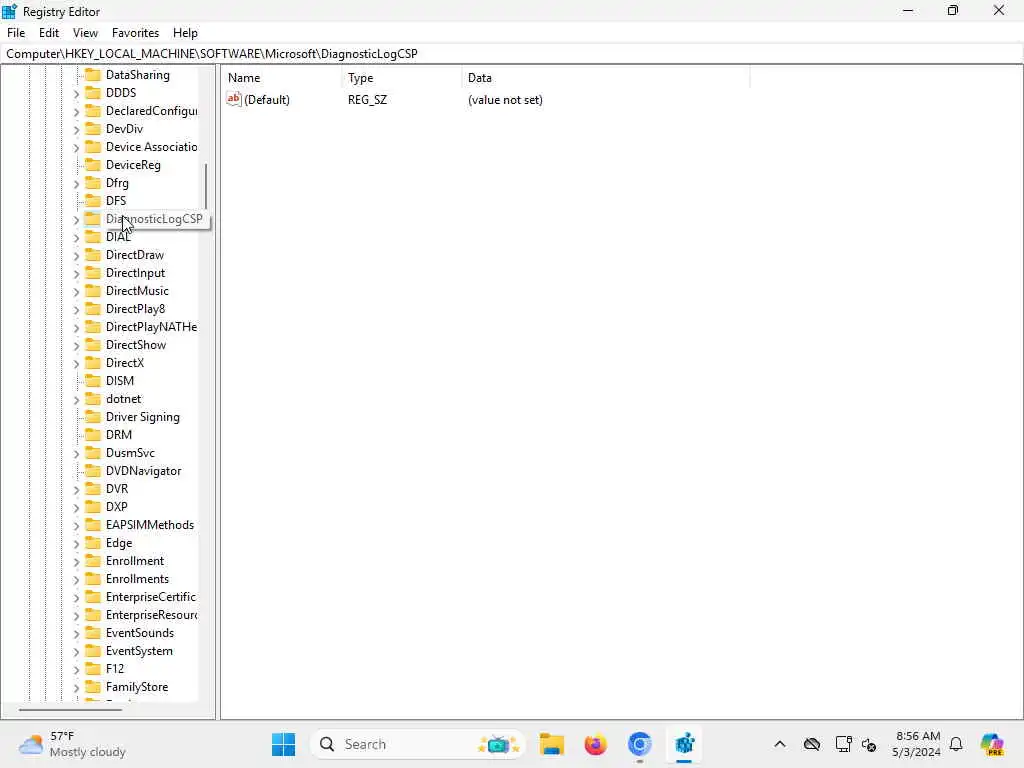
Task: Expand the DevDiv key
Action: pyautogui.click(x=76, y=129)
